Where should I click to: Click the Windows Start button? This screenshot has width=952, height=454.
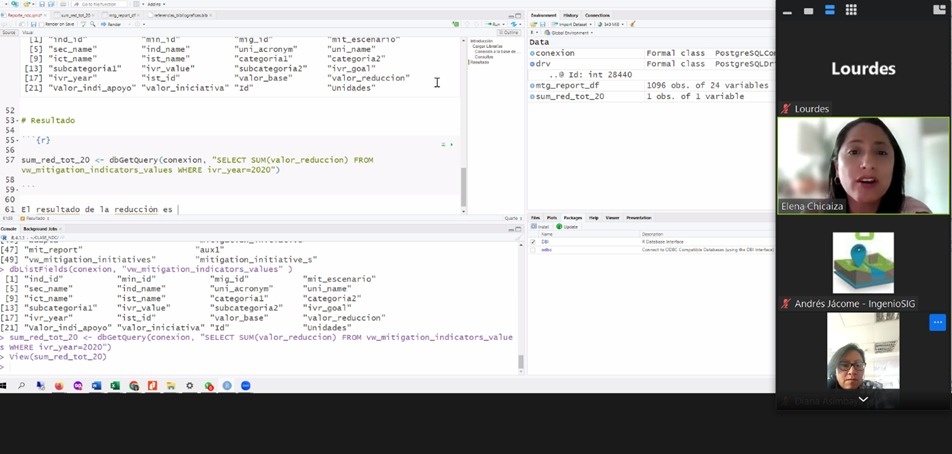click(x=3, y=385)
